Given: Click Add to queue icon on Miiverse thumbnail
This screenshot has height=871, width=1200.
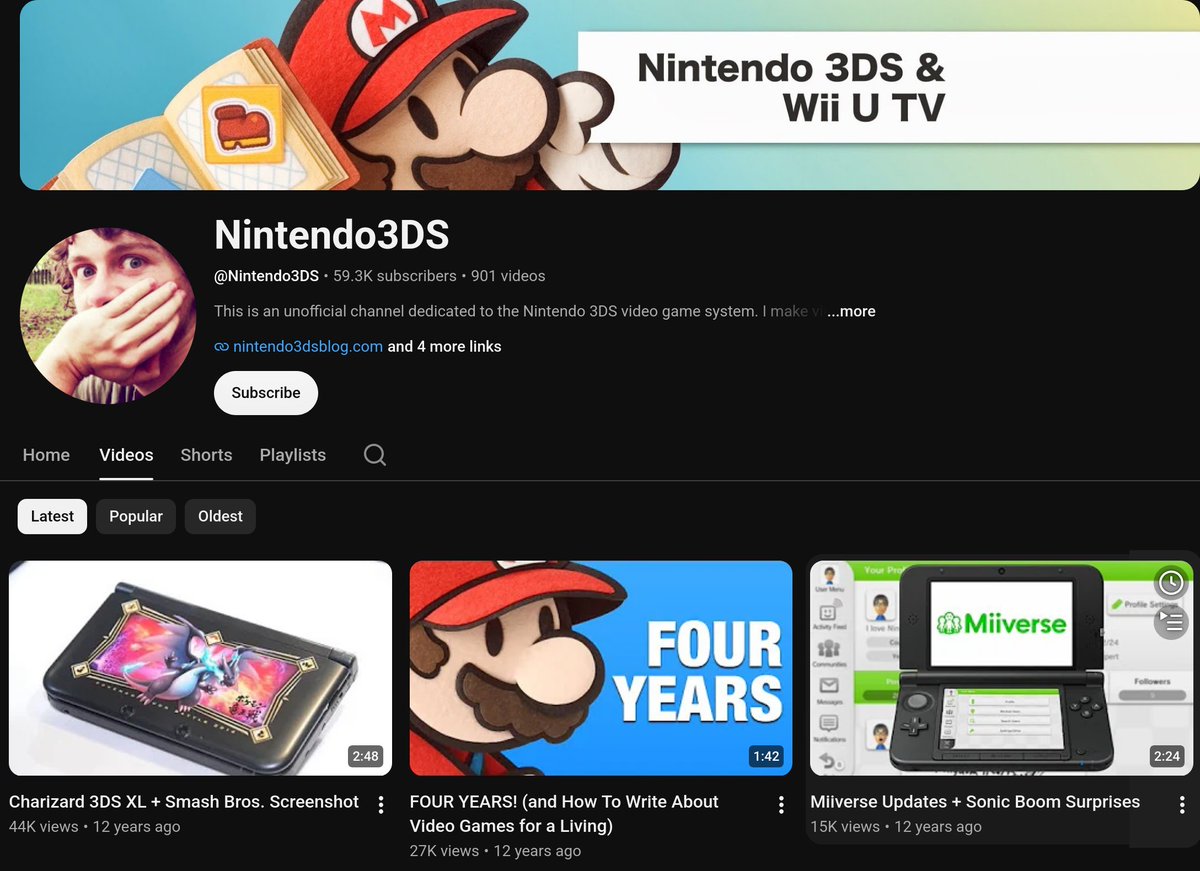Looking at the screenshot, I should 1170,623.
